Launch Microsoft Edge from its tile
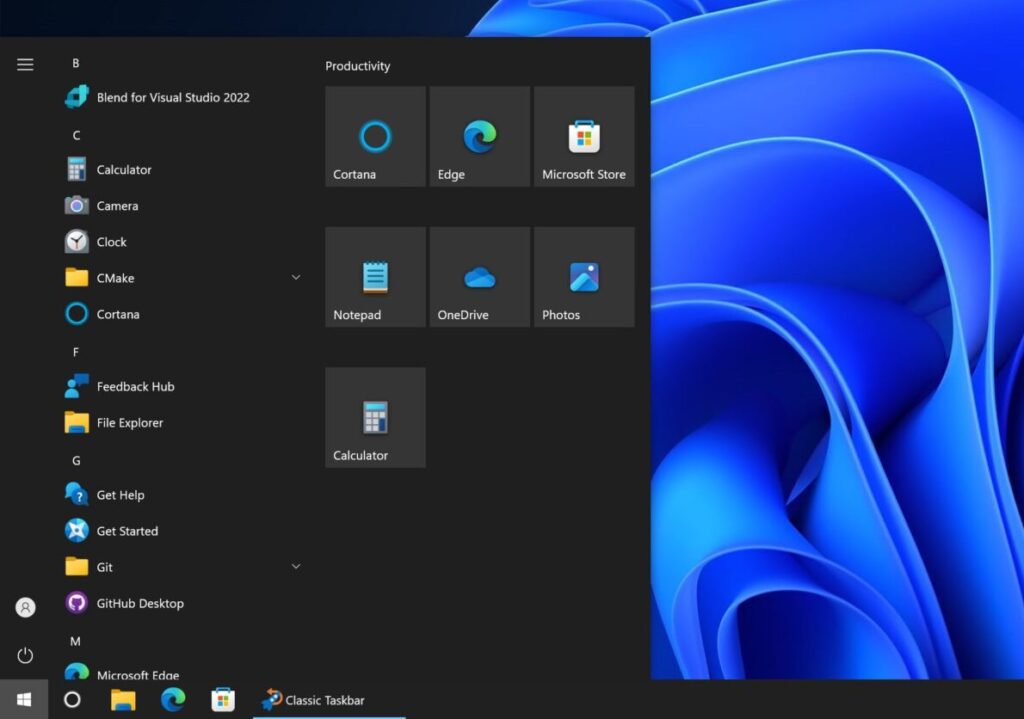1024x719 pixels. [x=479, y=136]
